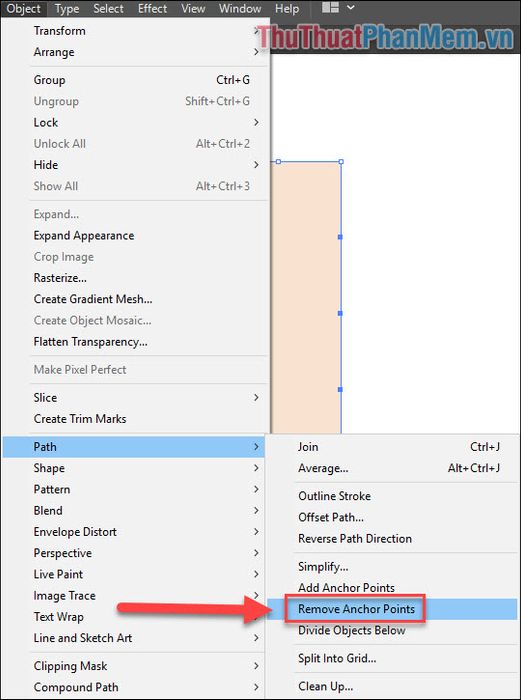This screenshot has height=700, width=521.
Task: Open the Window menu
Action: [x=240, y=8]
